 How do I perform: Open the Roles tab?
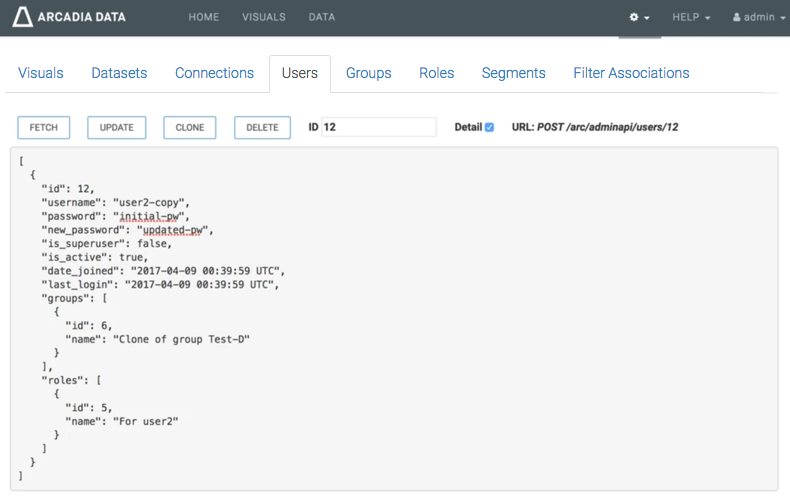coord(436,73)
